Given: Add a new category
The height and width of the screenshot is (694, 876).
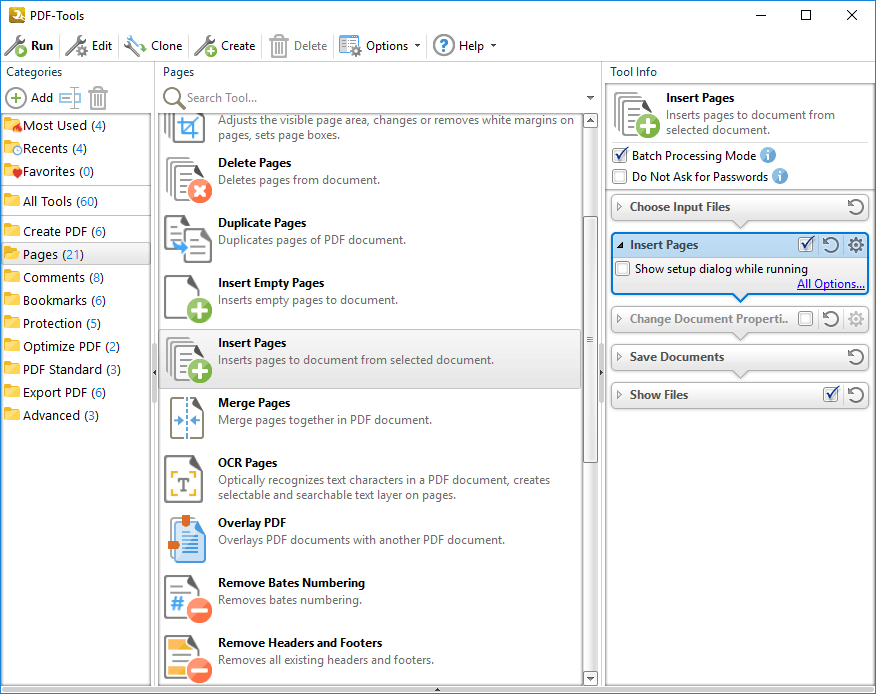Looking at the screenshot, I should (x=30, y=98).
